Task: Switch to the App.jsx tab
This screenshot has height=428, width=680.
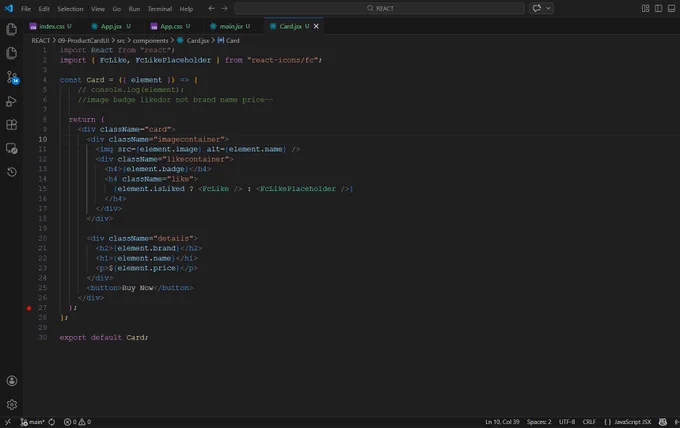Action: [x=111, y=26]
